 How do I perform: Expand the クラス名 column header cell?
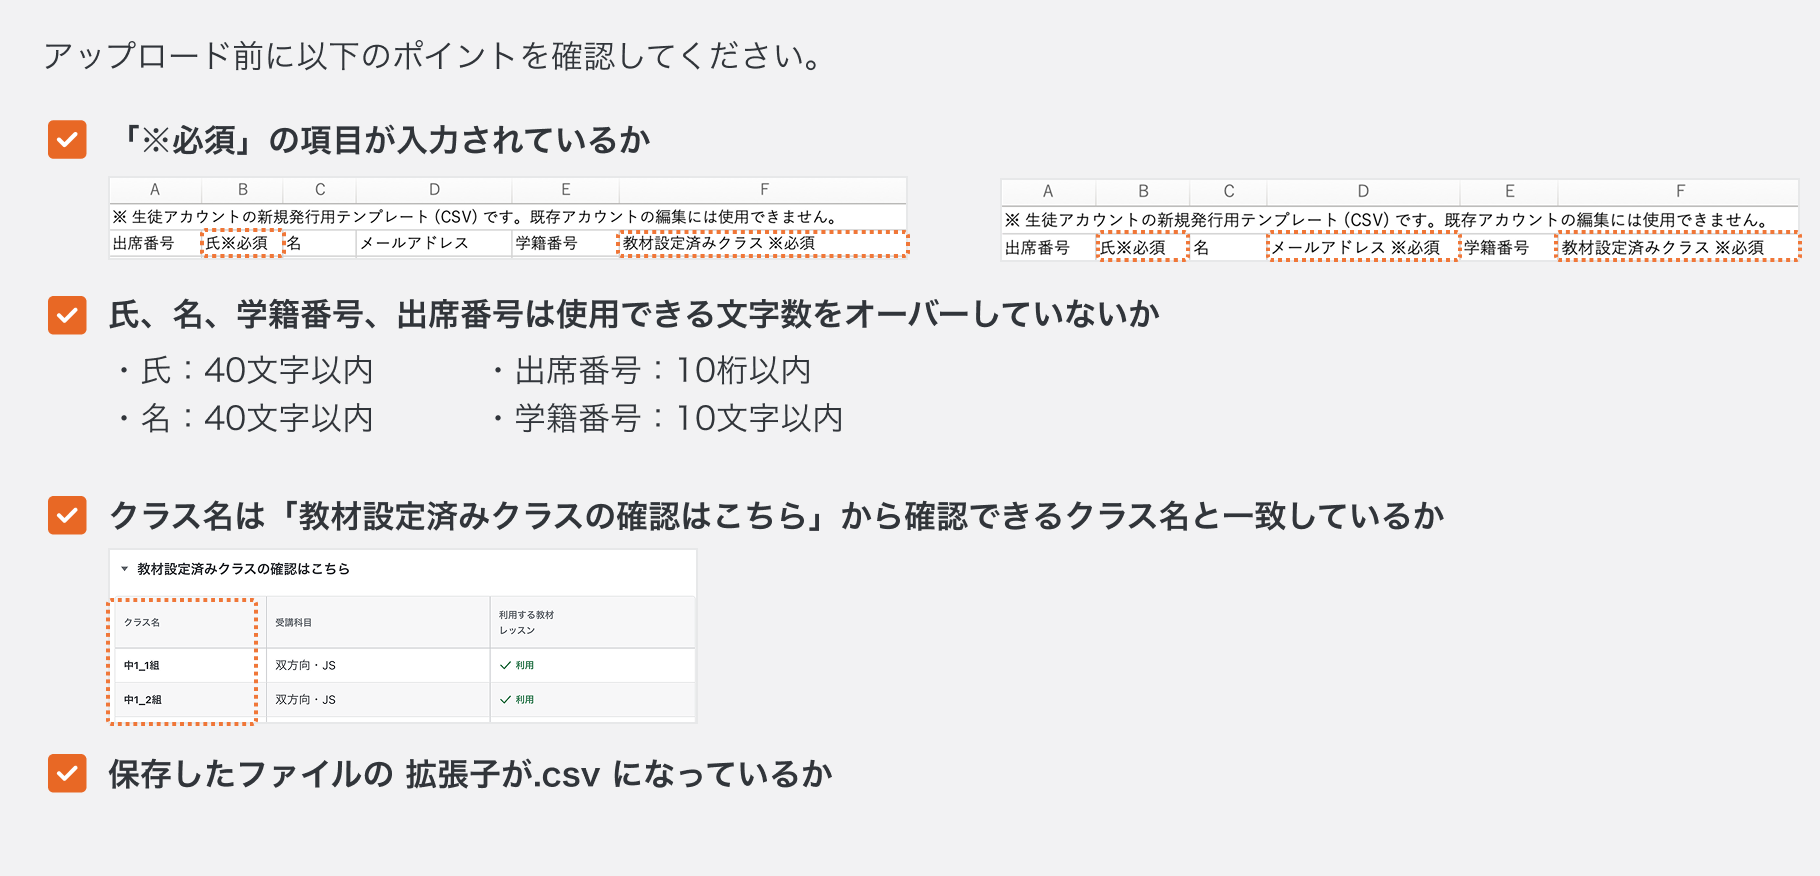[143, 621]
